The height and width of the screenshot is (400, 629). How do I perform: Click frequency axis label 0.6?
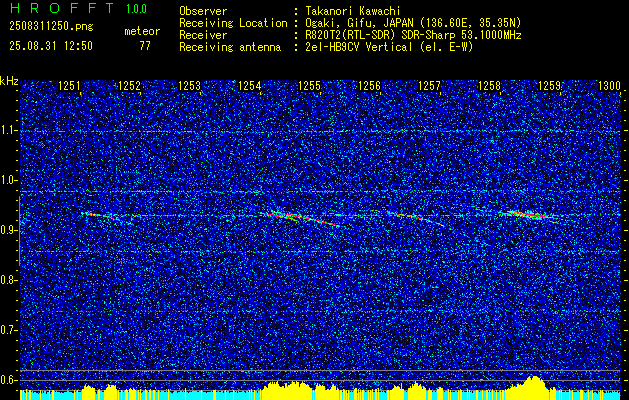9,380
